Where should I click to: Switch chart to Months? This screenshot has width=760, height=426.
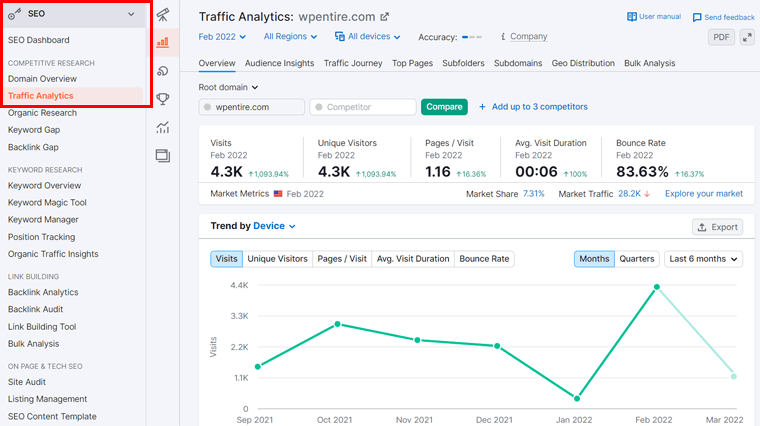(594, 259)
